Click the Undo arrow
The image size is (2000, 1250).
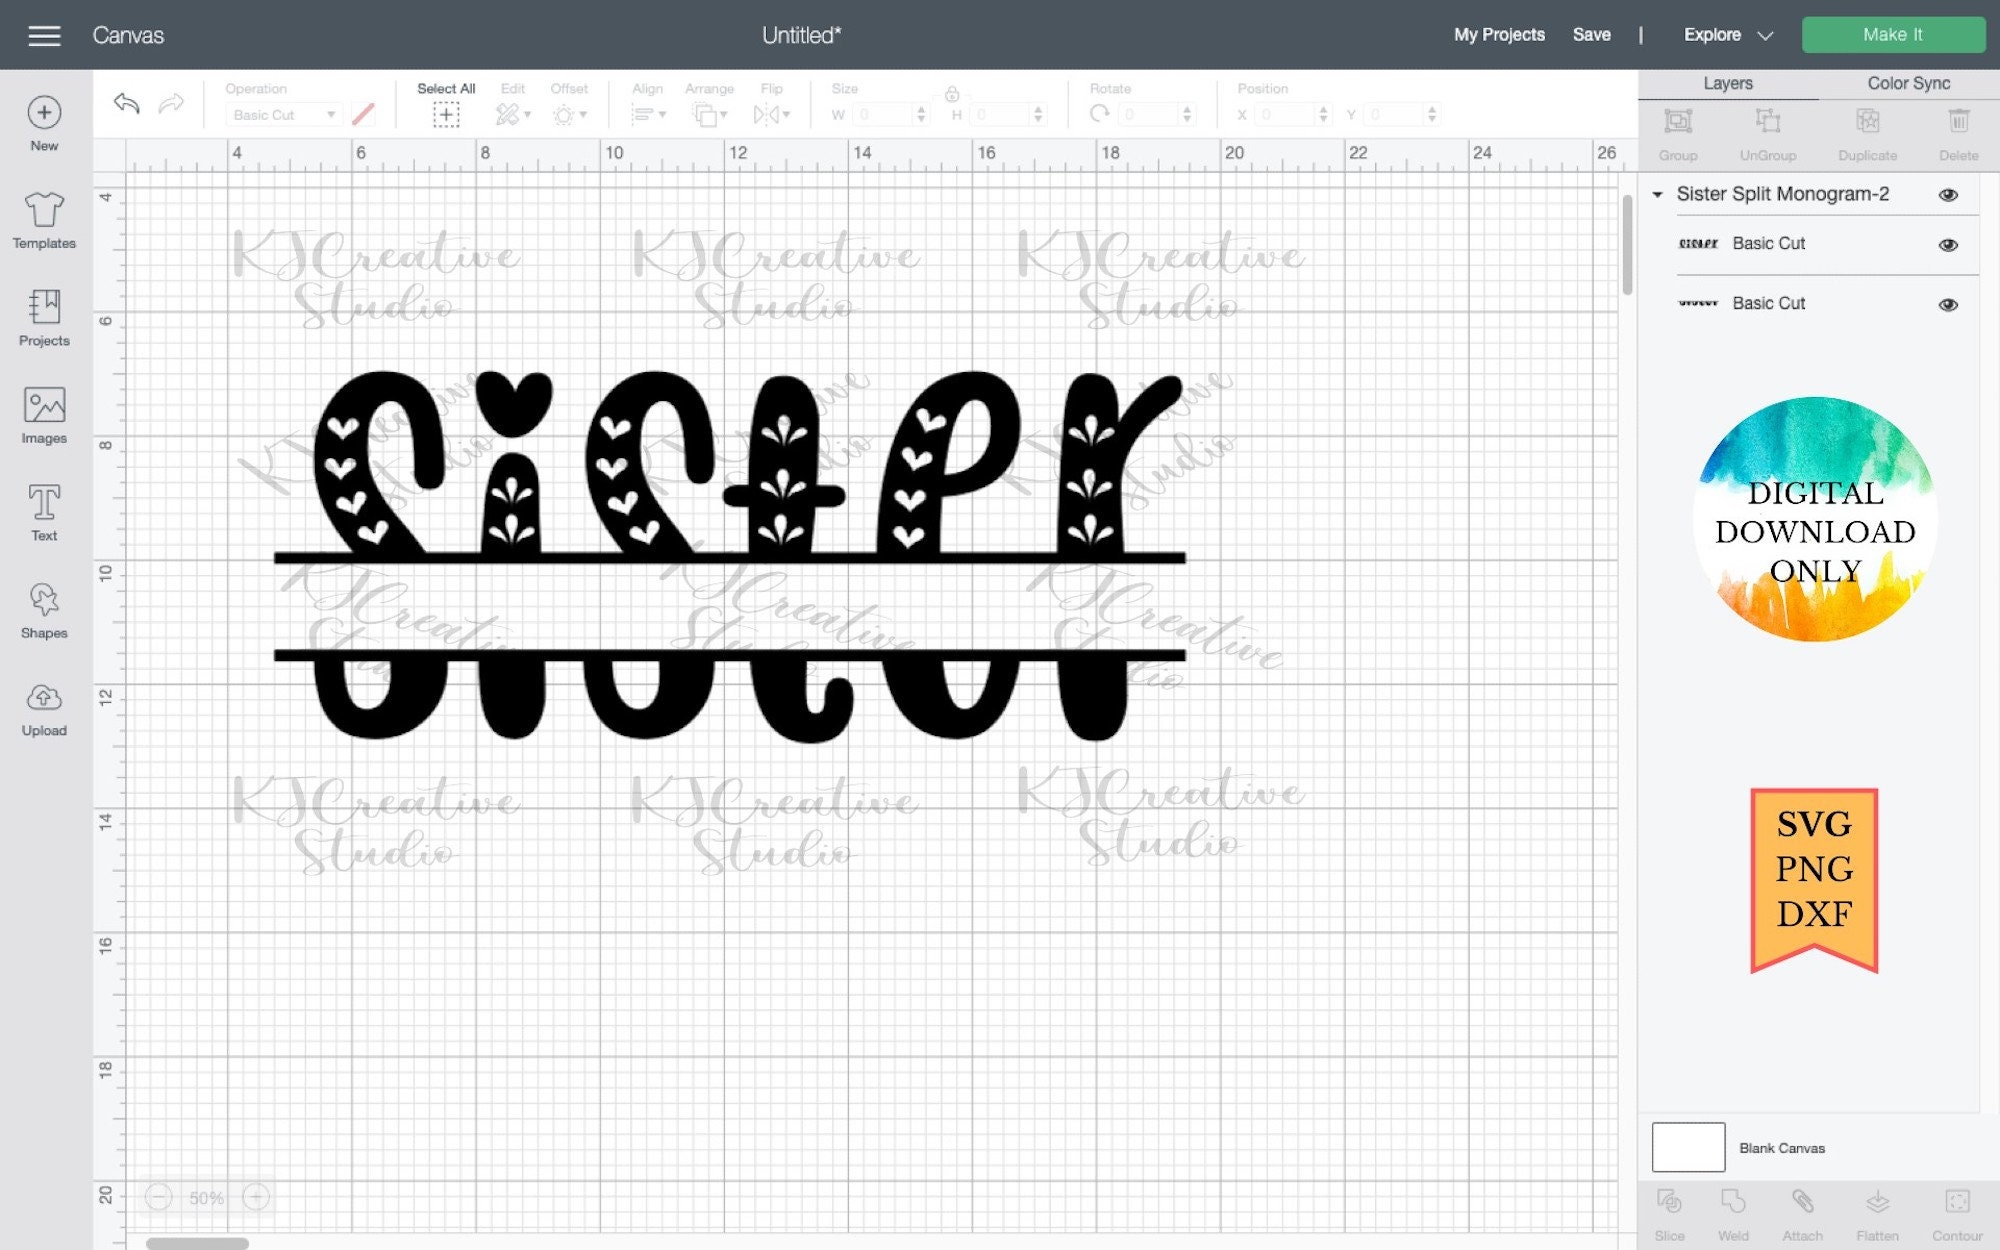click(126, 103)
